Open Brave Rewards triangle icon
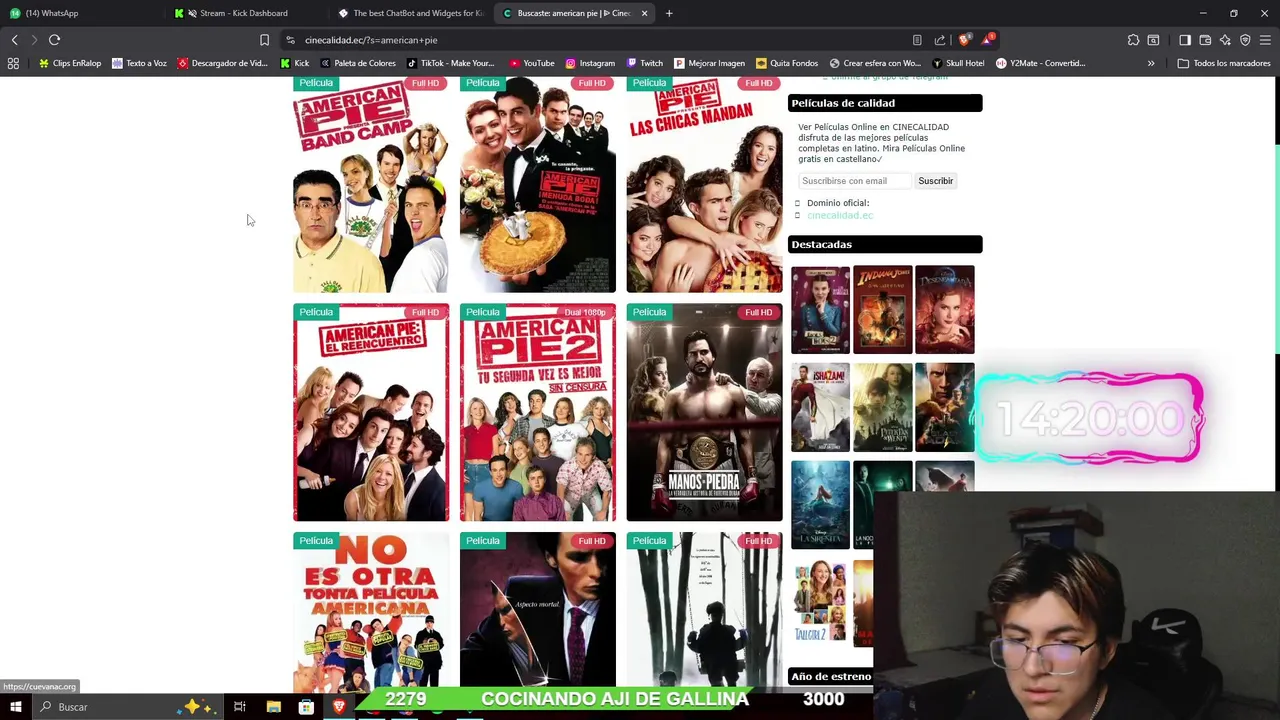This screenshot has height=720, width=1280. [988, 40]
